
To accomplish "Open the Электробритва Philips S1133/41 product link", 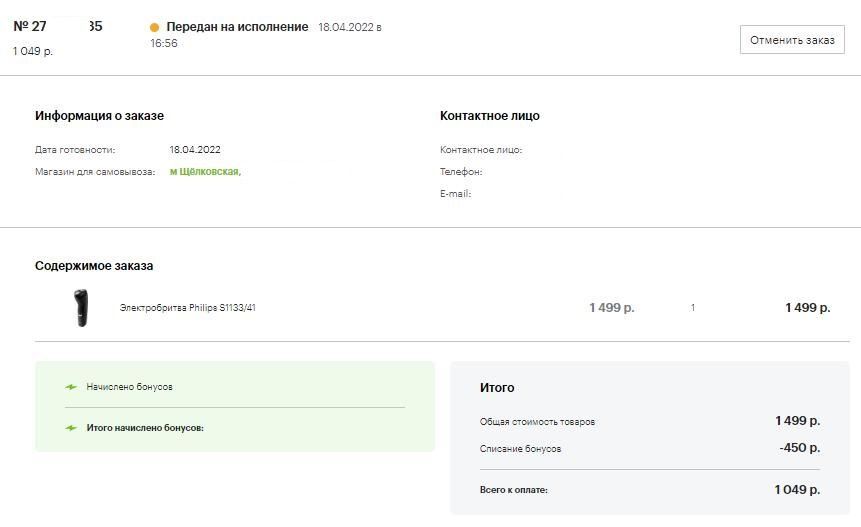I will click(188, 308).
